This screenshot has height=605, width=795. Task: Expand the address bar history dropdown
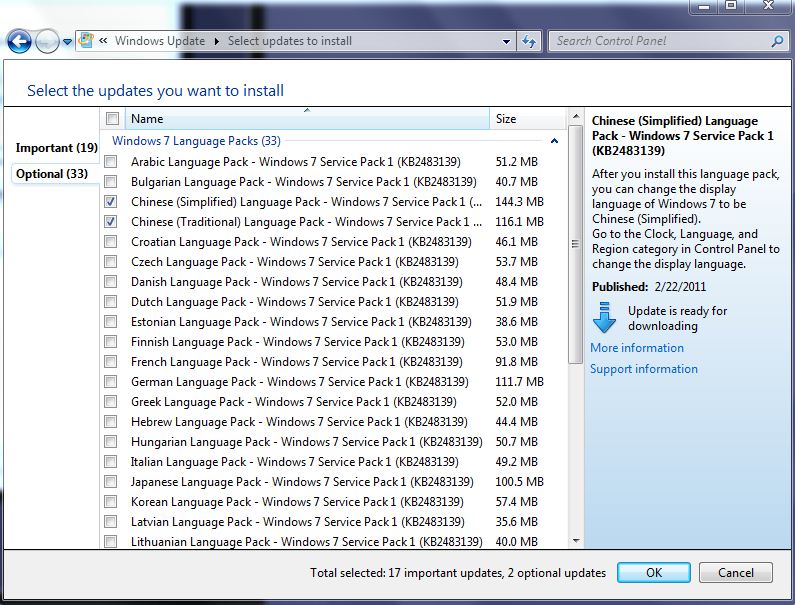(506, 42)
